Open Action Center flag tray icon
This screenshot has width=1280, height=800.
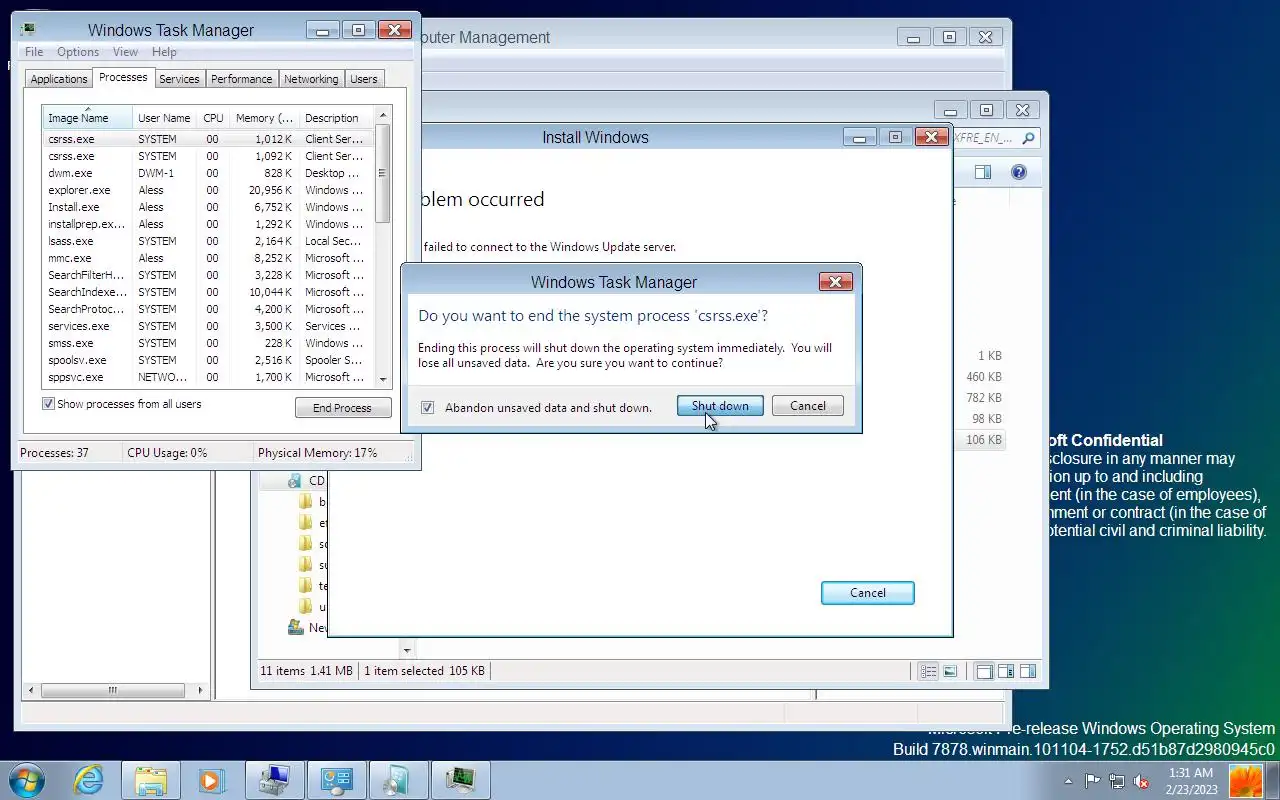(x=1092, y=781)
